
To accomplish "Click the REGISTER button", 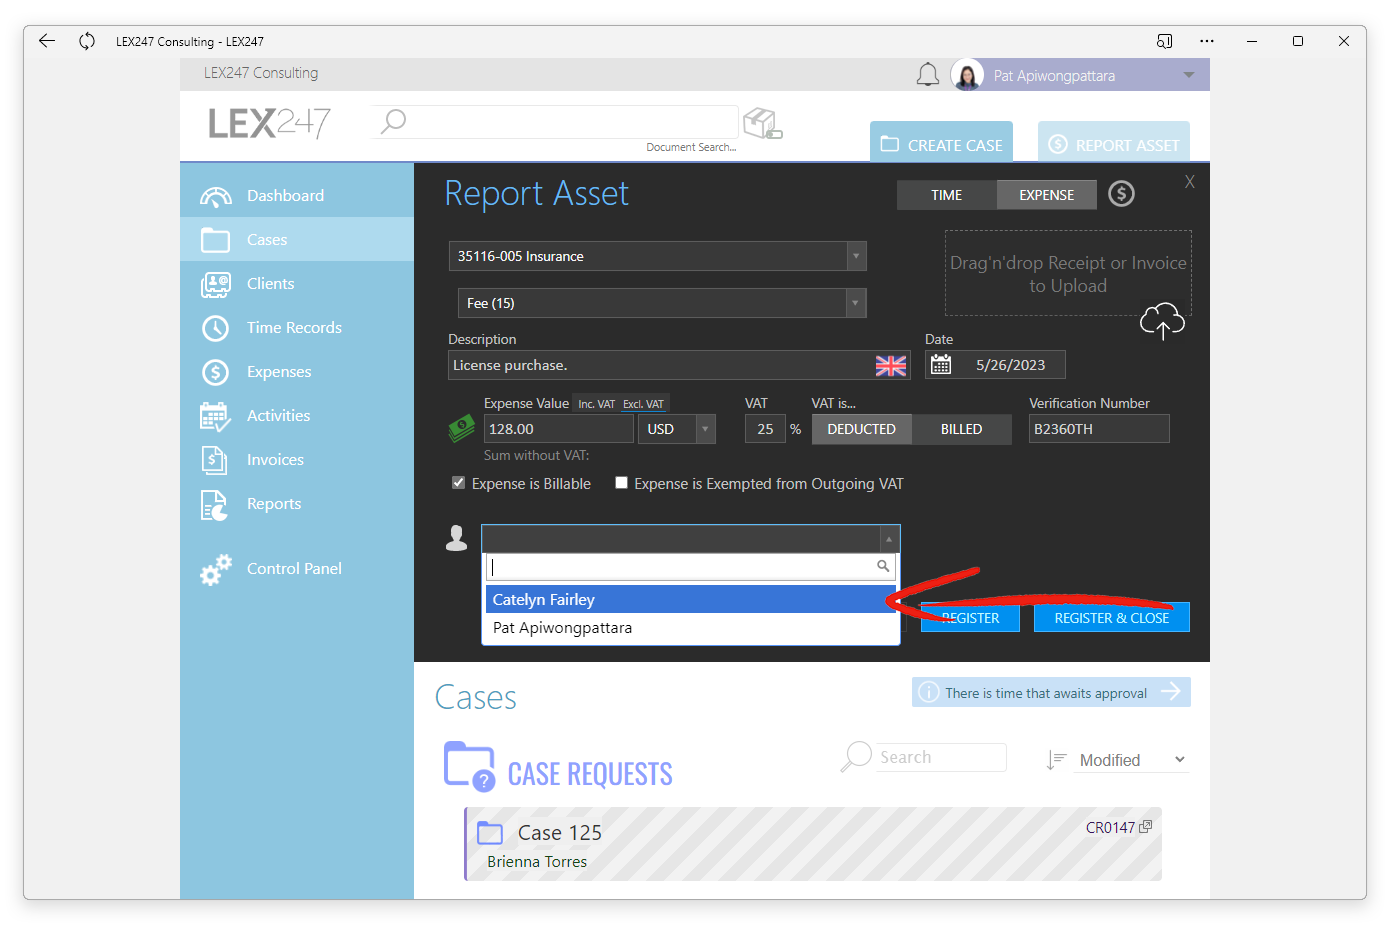I will [970, 618].
